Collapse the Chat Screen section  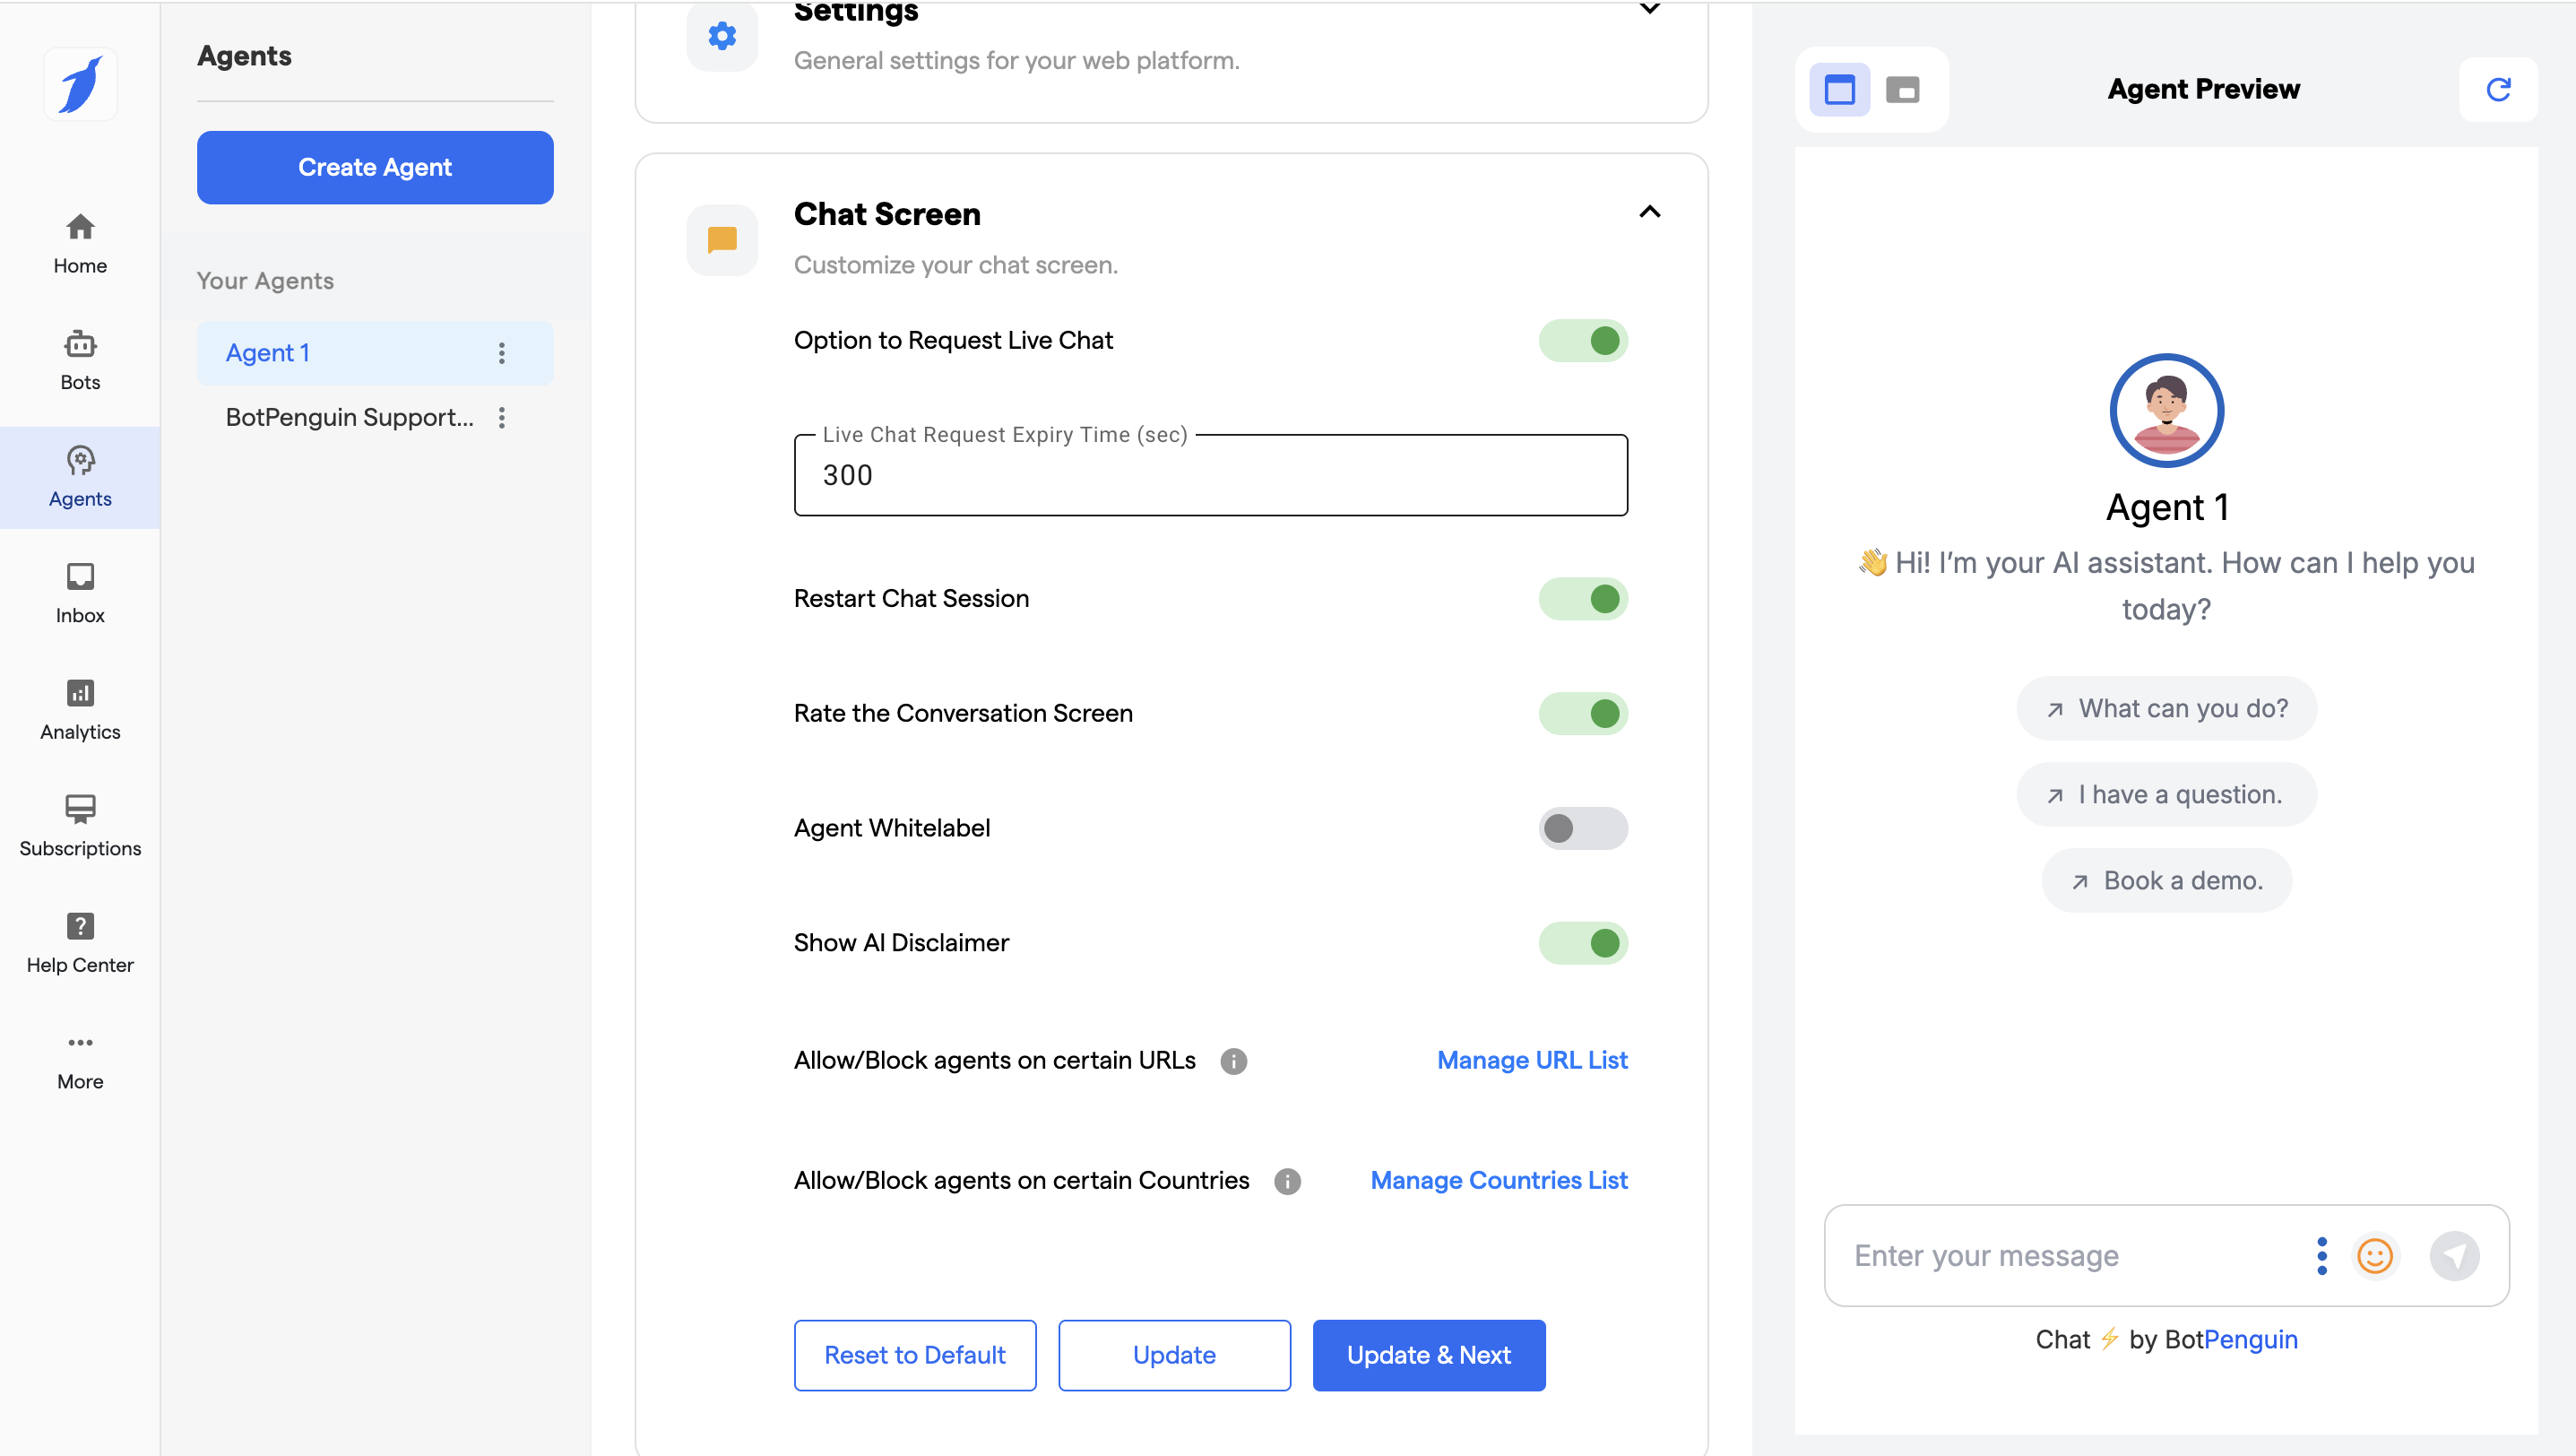point(1649,212)
